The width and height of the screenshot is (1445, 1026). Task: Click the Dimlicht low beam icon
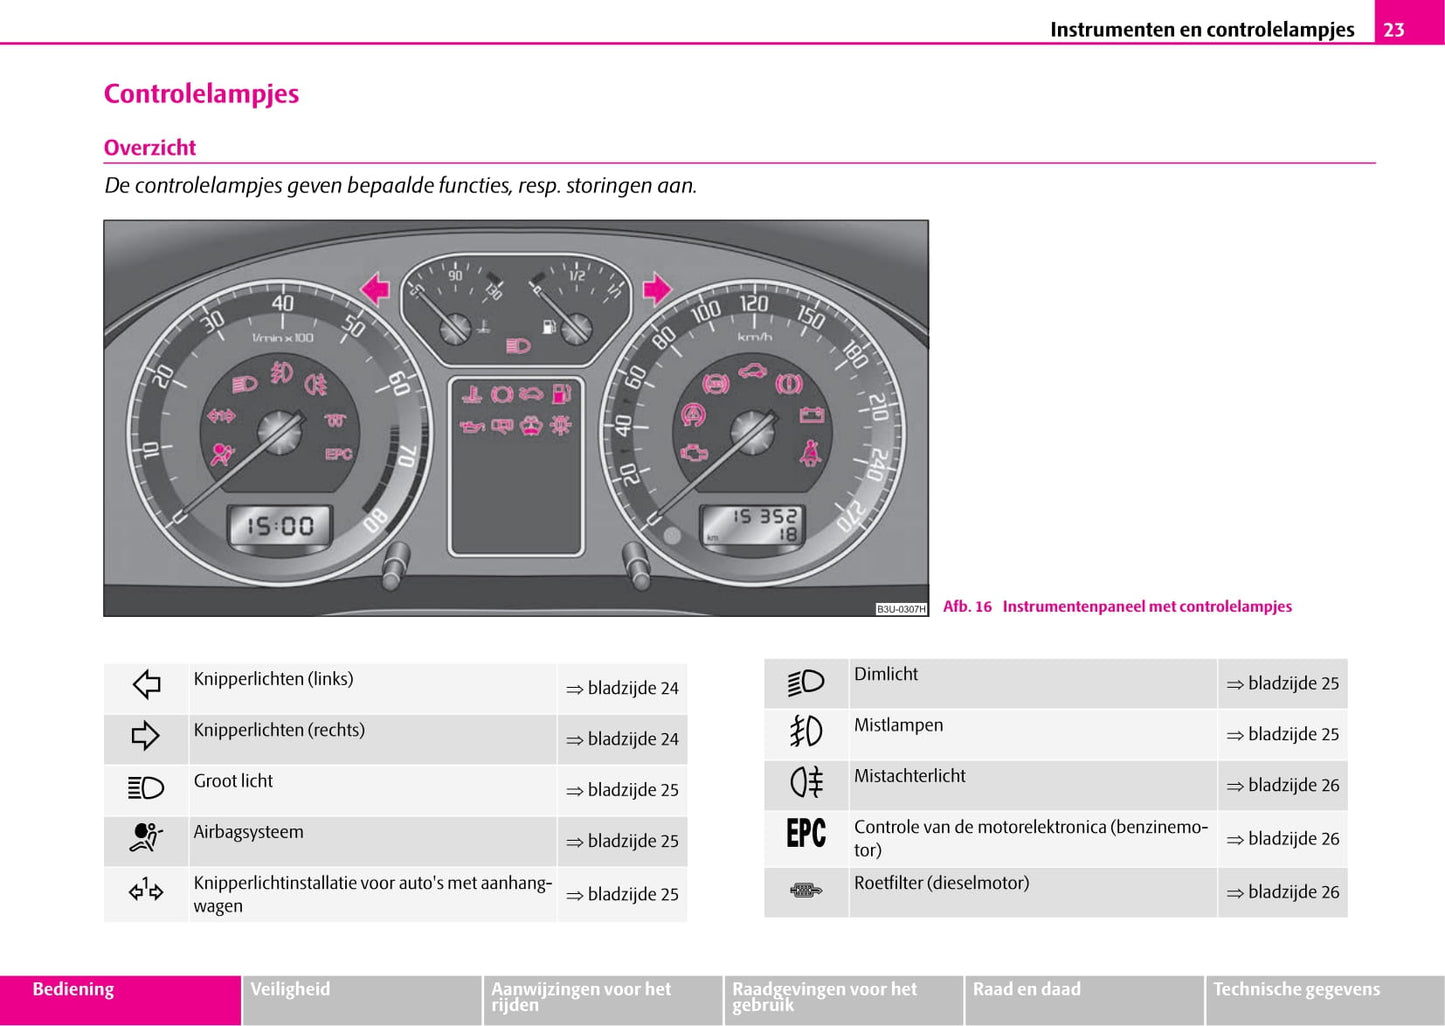(806, 682)
